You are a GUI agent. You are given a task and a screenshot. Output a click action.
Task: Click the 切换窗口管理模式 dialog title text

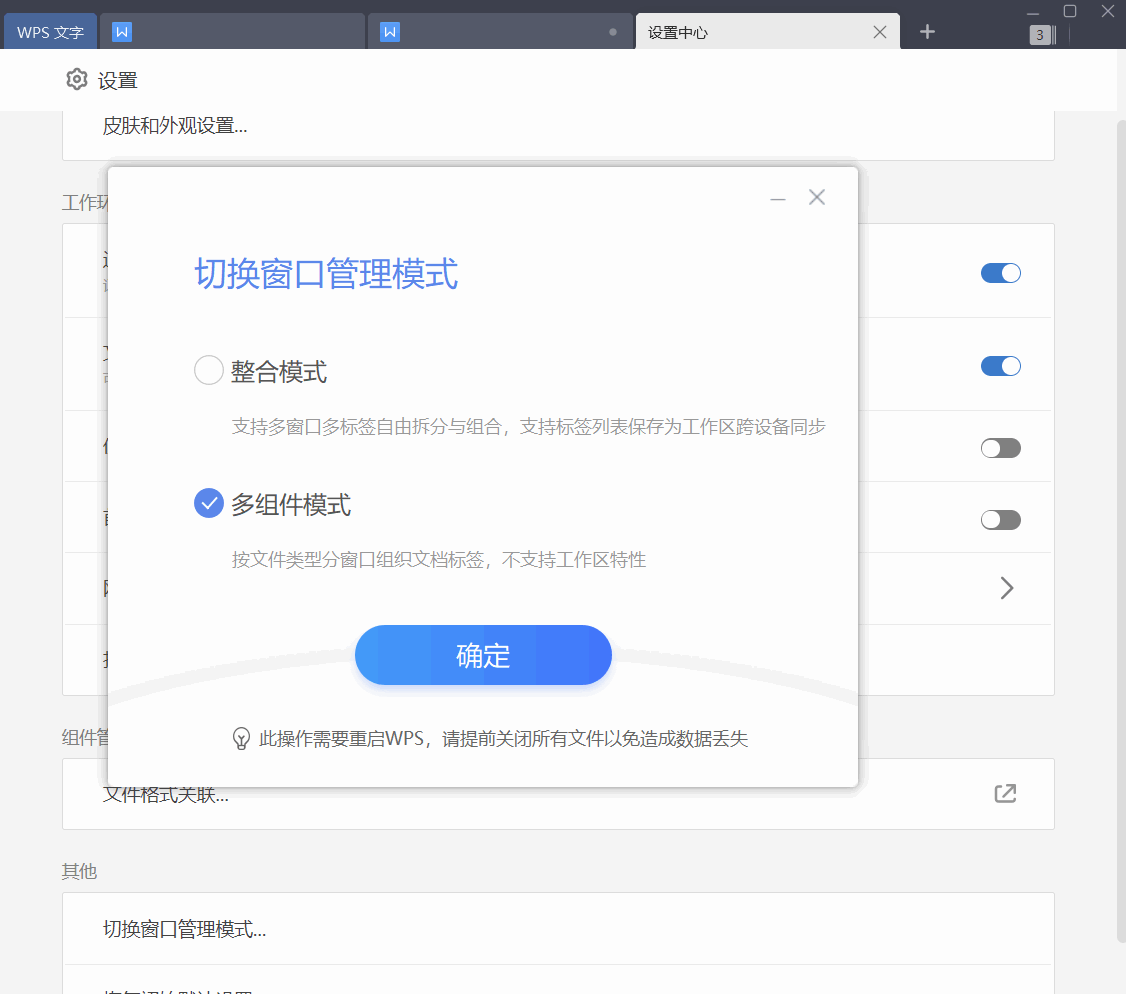tap(326, 274)
